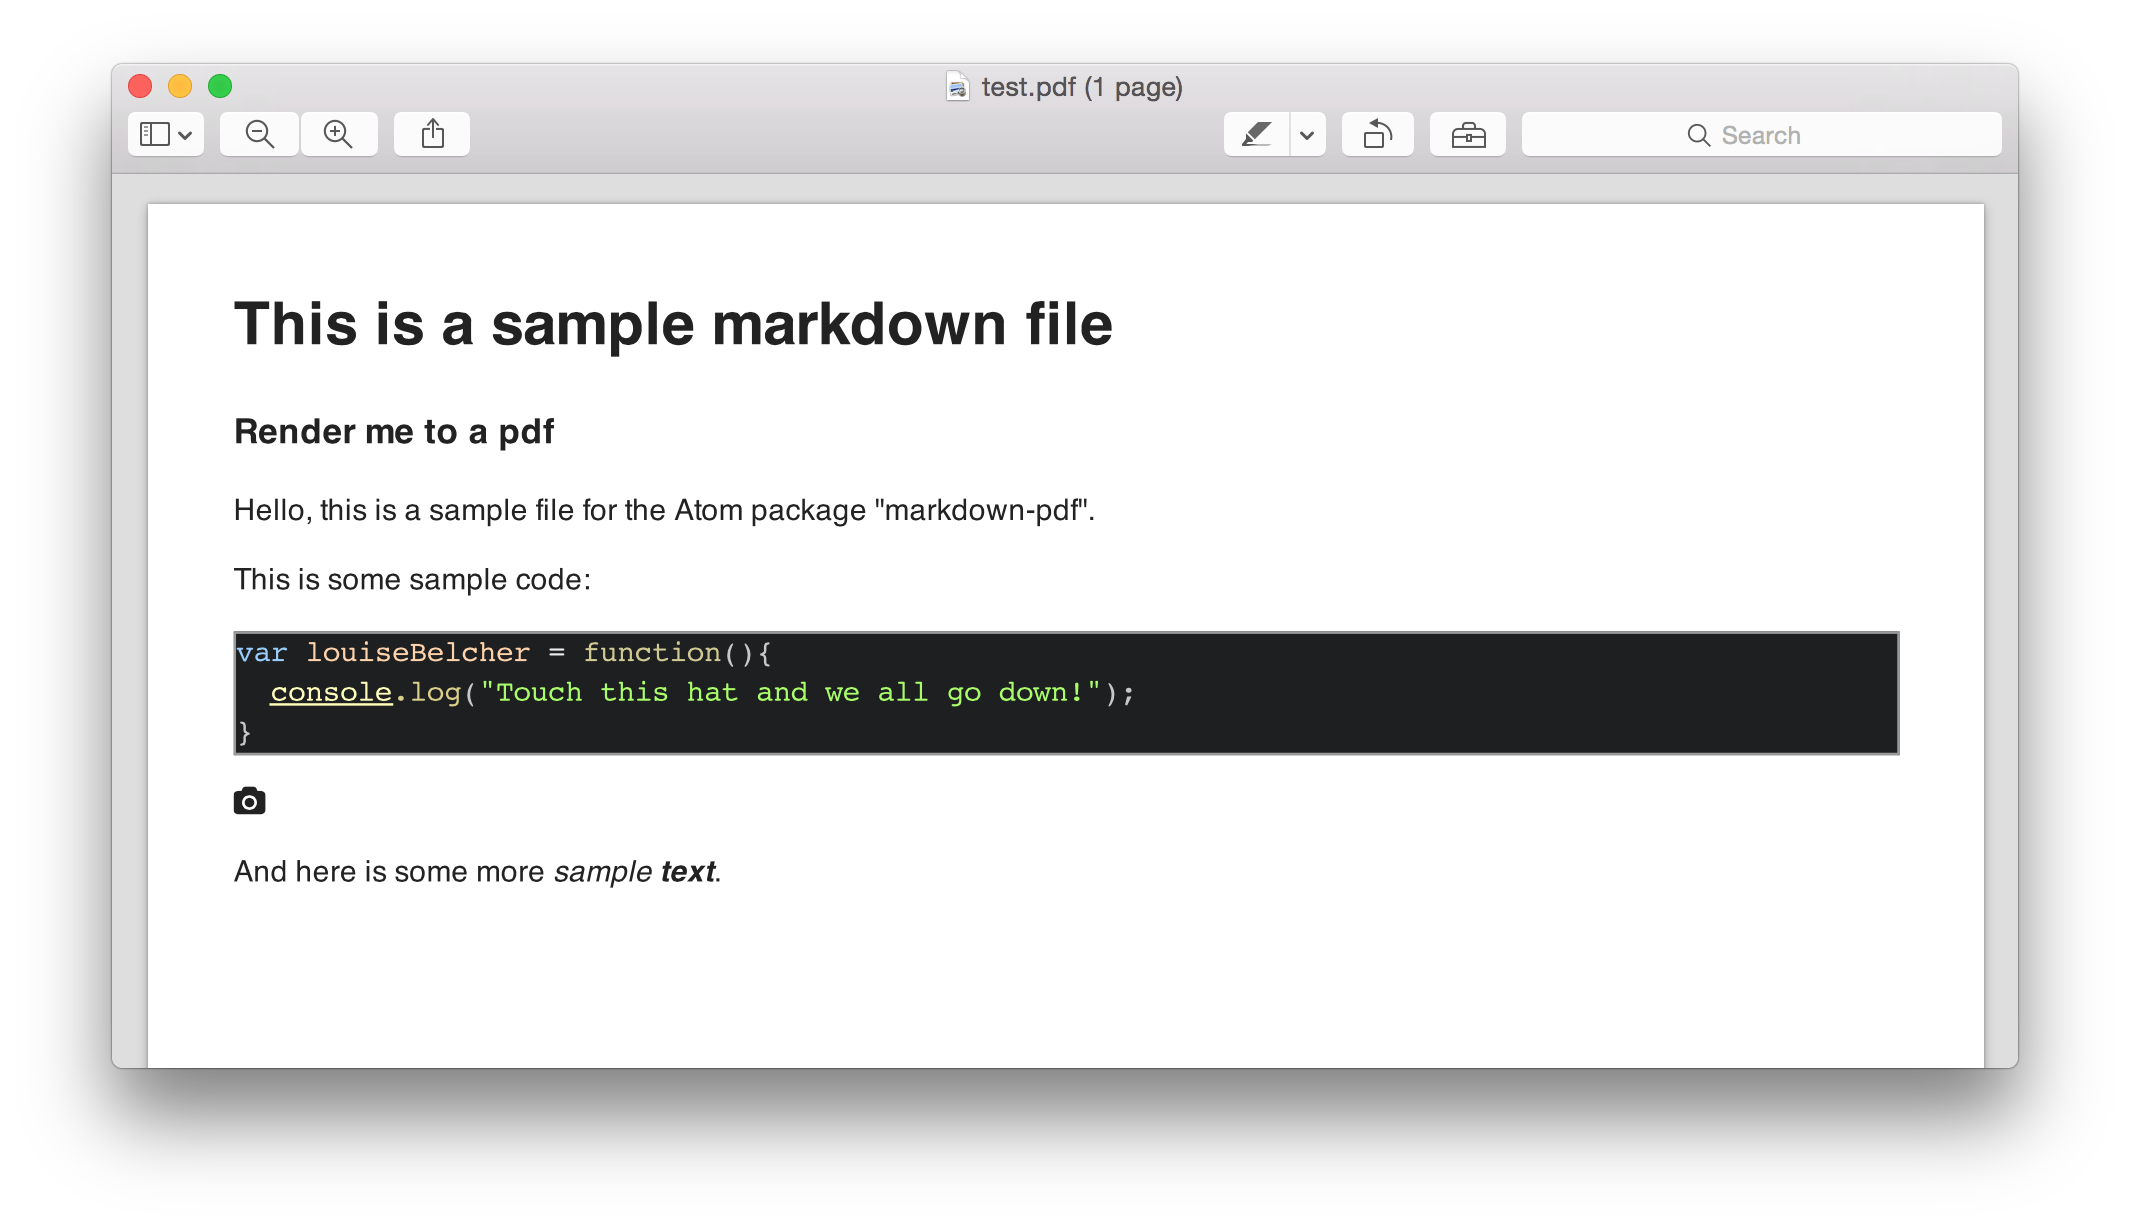Image resolution: width=2130 pixels, height=1228 pixels.
Task: Click the toolbox/form tools icon
Action: [x=1467, y=133]
